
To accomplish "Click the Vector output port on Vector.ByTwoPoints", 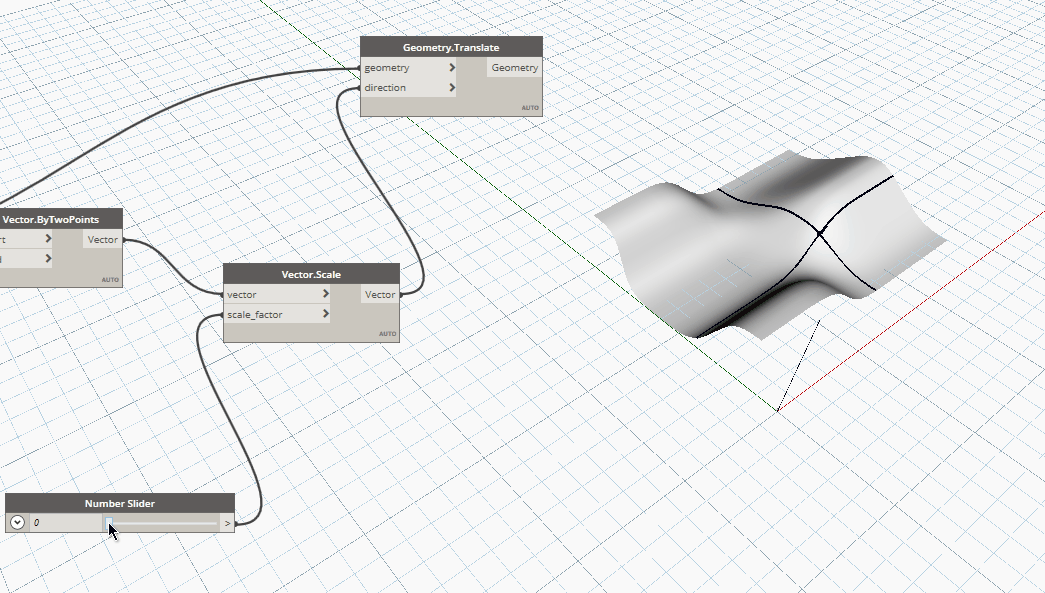I will [x=104, y=239].
